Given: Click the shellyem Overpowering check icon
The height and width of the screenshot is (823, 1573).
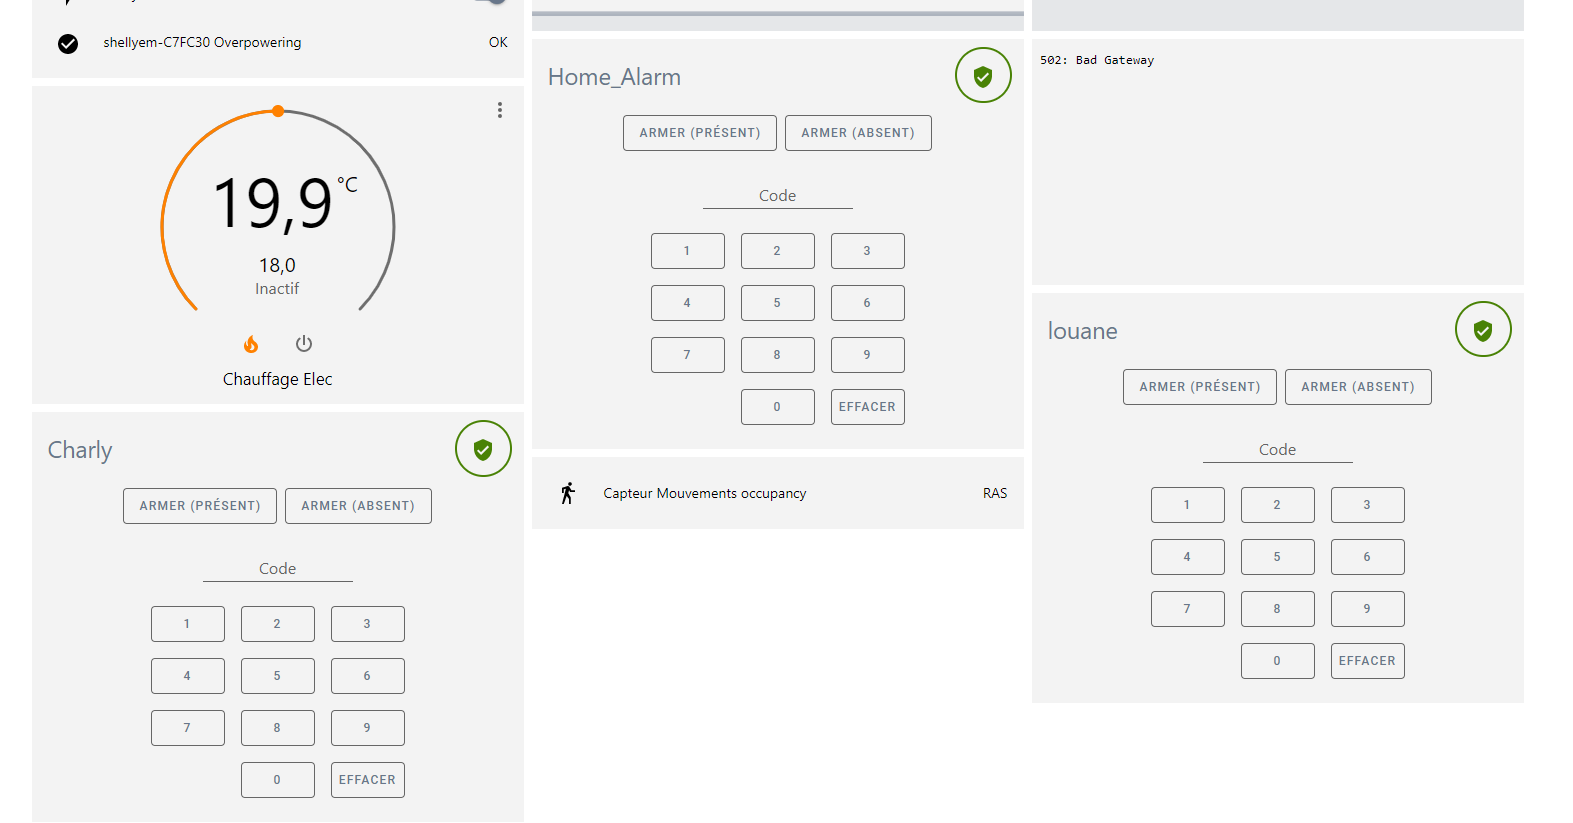Looking at the screenshot, I should 68,43.
